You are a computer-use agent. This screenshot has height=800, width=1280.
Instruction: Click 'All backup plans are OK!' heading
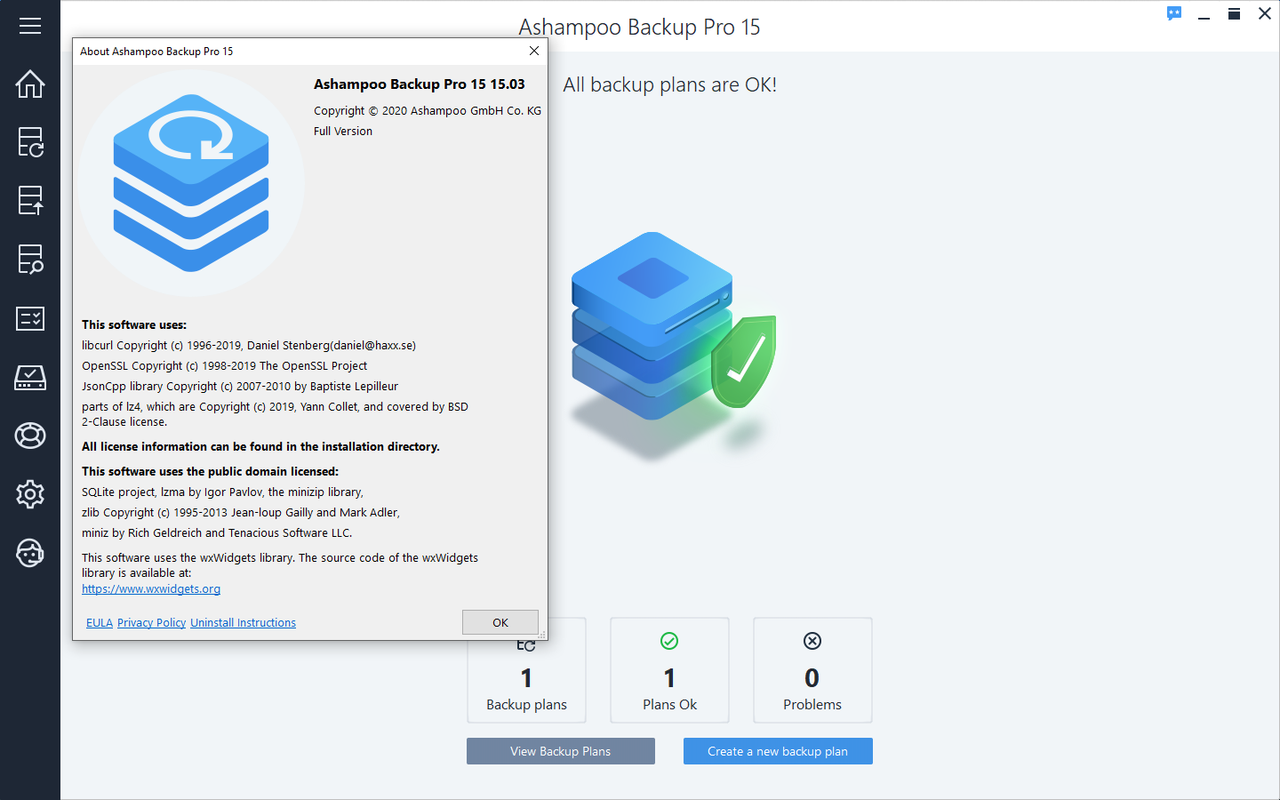pyautogui.click(x=669, y=85)
